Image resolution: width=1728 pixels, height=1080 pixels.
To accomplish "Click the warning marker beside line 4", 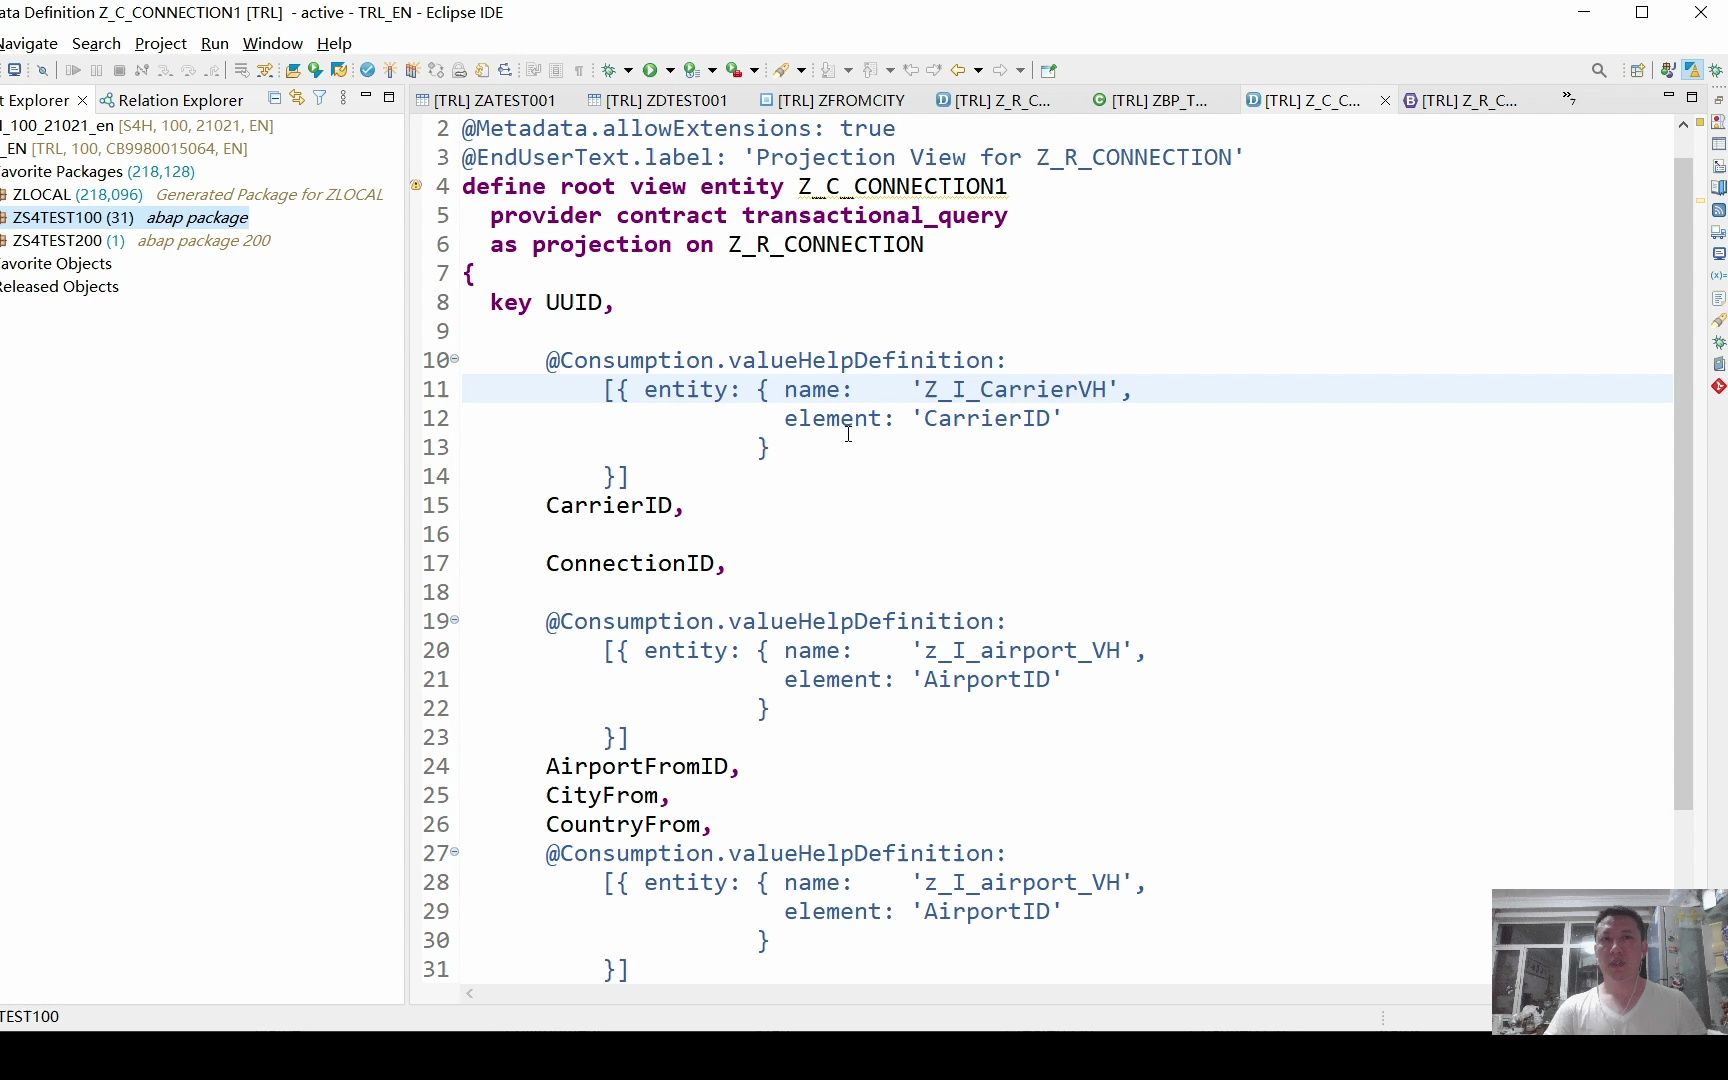I will [x=416, y=186].
